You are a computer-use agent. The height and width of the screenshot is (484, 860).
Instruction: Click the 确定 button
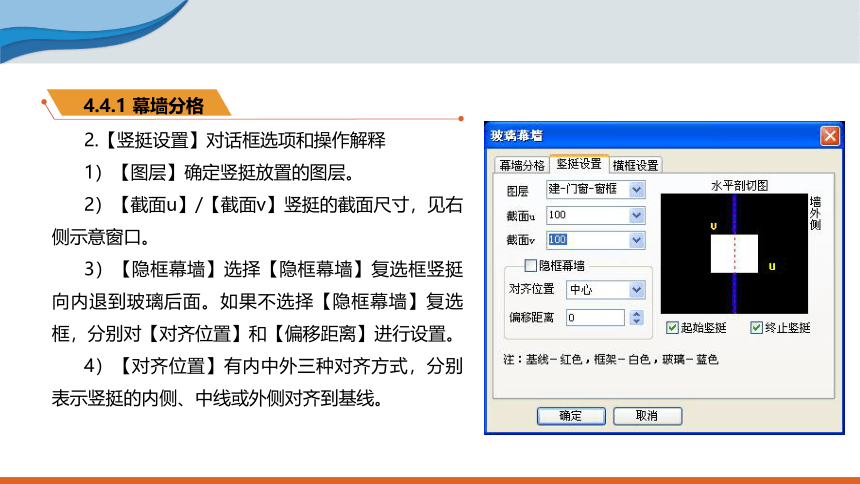coord(571,416)
